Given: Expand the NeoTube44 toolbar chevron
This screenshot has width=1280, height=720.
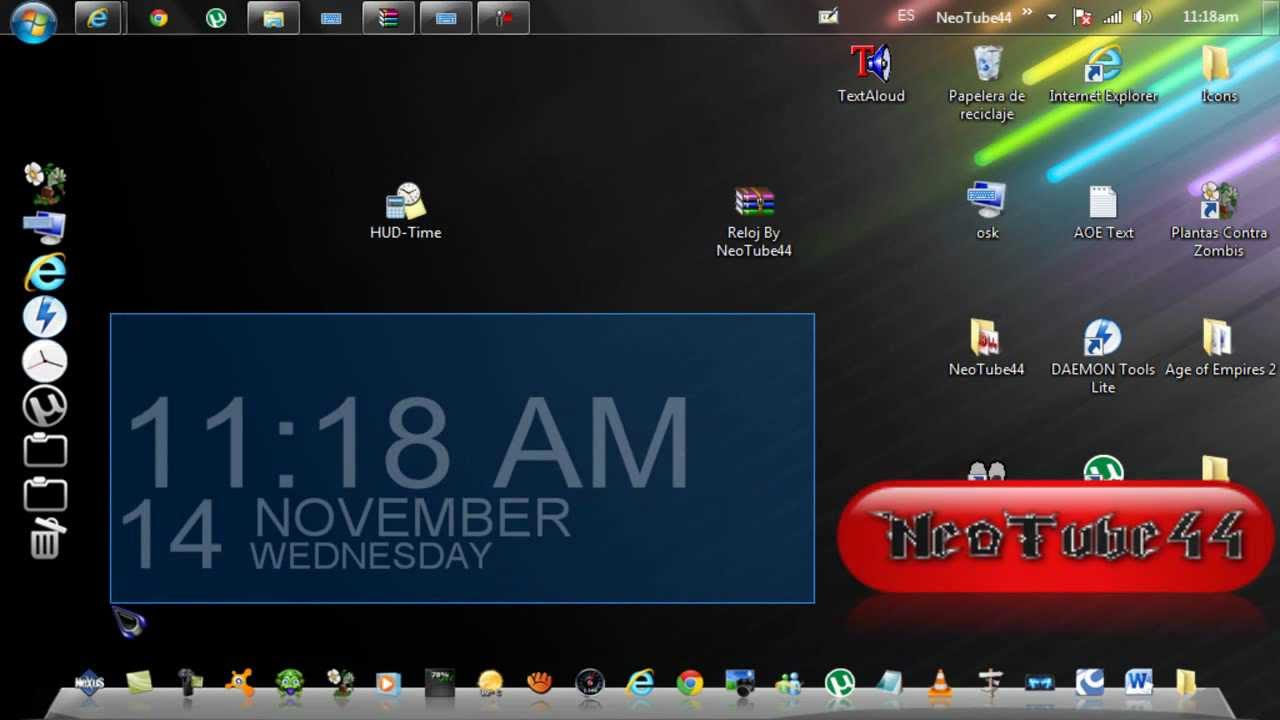Looking at the screenshot, I should (x=1026, y=12).
